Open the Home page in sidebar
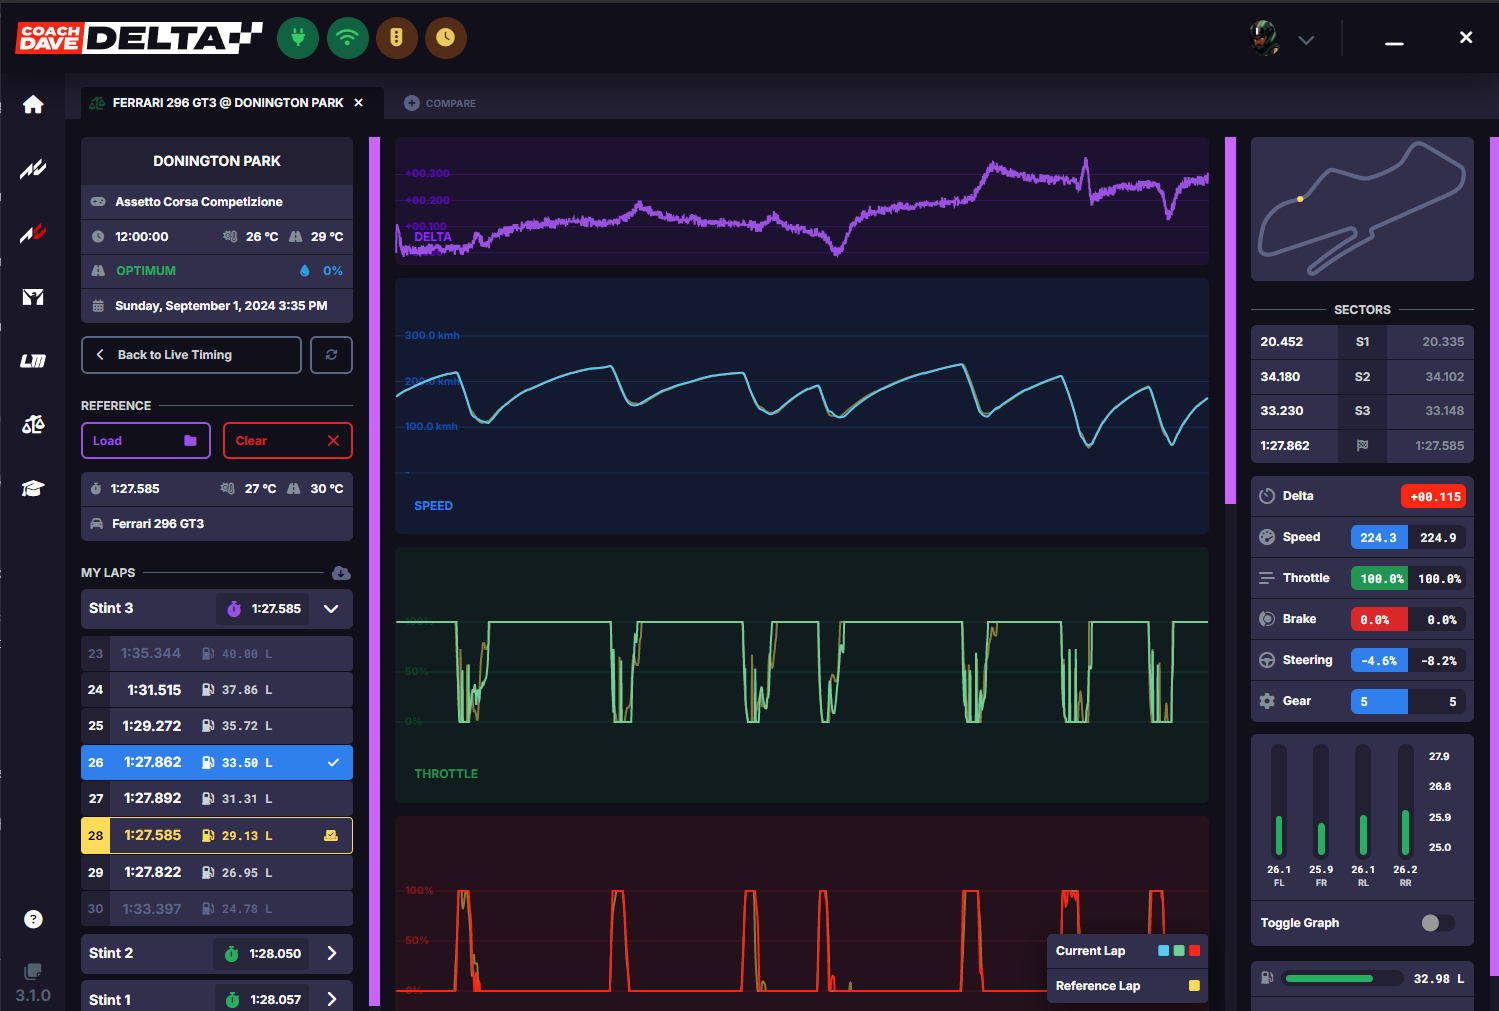Viewport: 1499px width, 1011px height. (x=33, y=105)
